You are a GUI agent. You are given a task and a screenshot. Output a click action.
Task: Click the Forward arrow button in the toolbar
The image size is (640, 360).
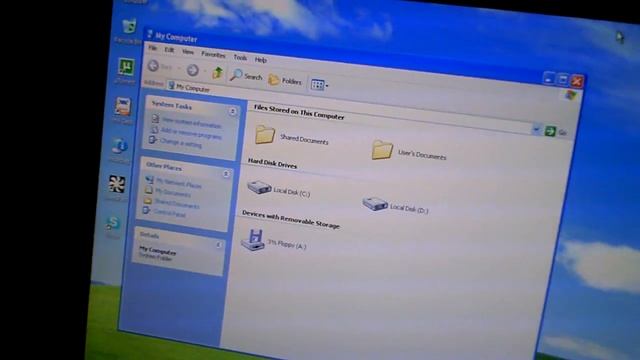click(x=193, y=70)
